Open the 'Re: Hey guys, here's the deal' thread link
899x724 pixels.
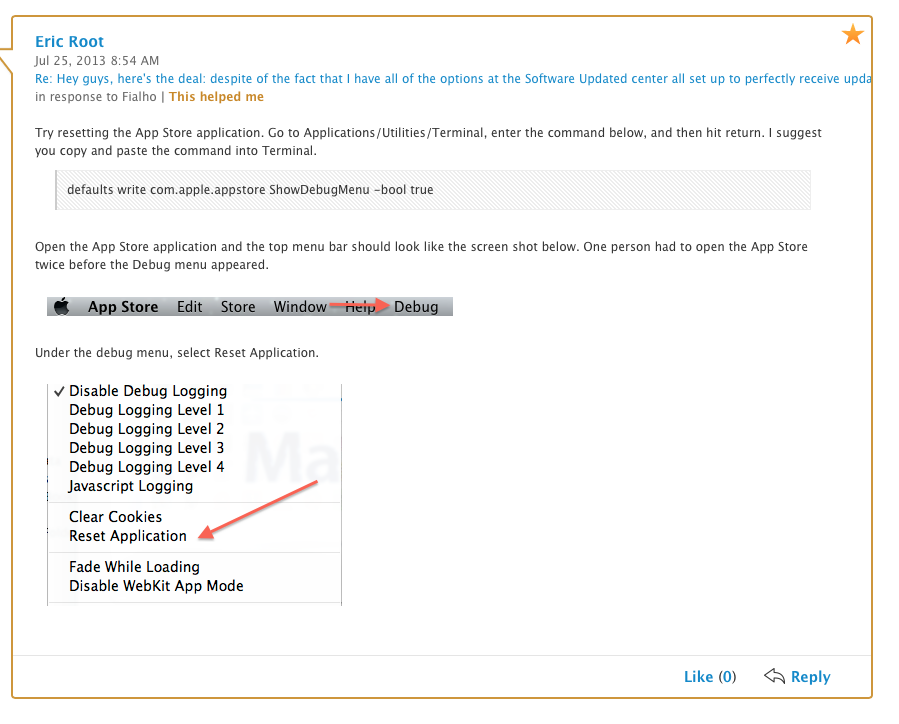[453, 79]
